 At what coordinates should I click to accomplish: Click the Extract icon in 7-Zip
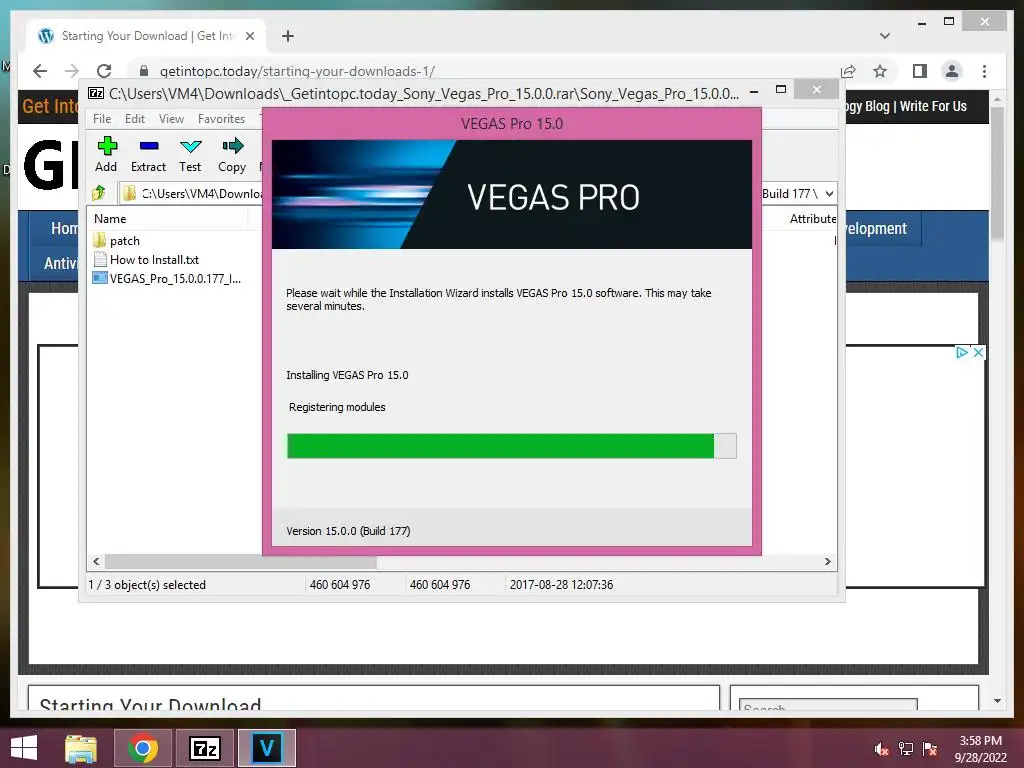pos(148,155)
